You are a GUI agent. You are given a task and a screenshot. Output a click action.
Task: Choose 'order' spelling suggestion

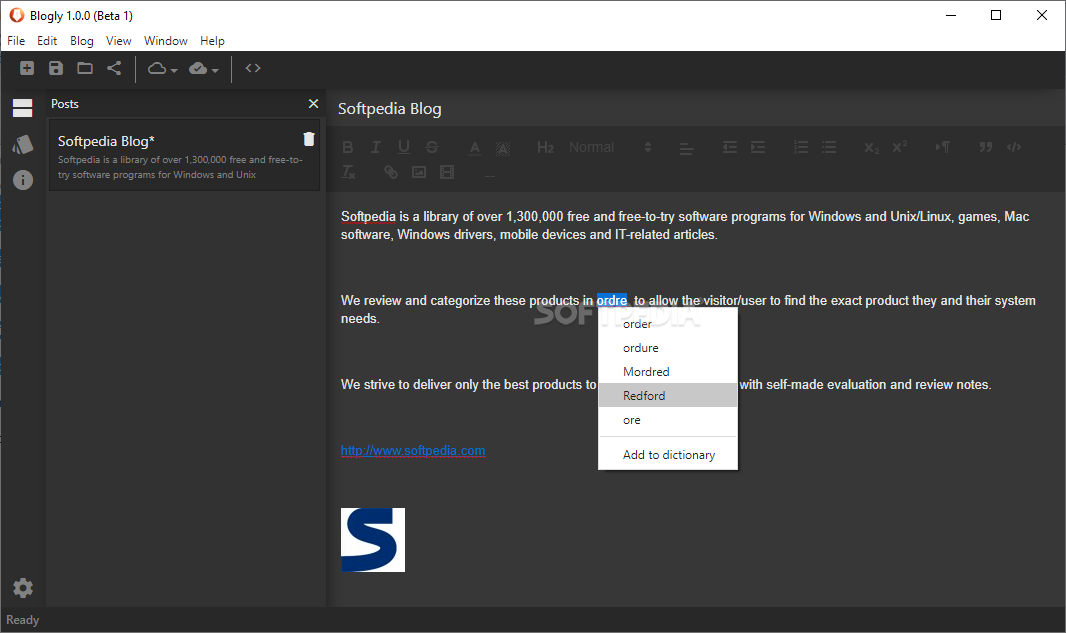tap(668, 324)
